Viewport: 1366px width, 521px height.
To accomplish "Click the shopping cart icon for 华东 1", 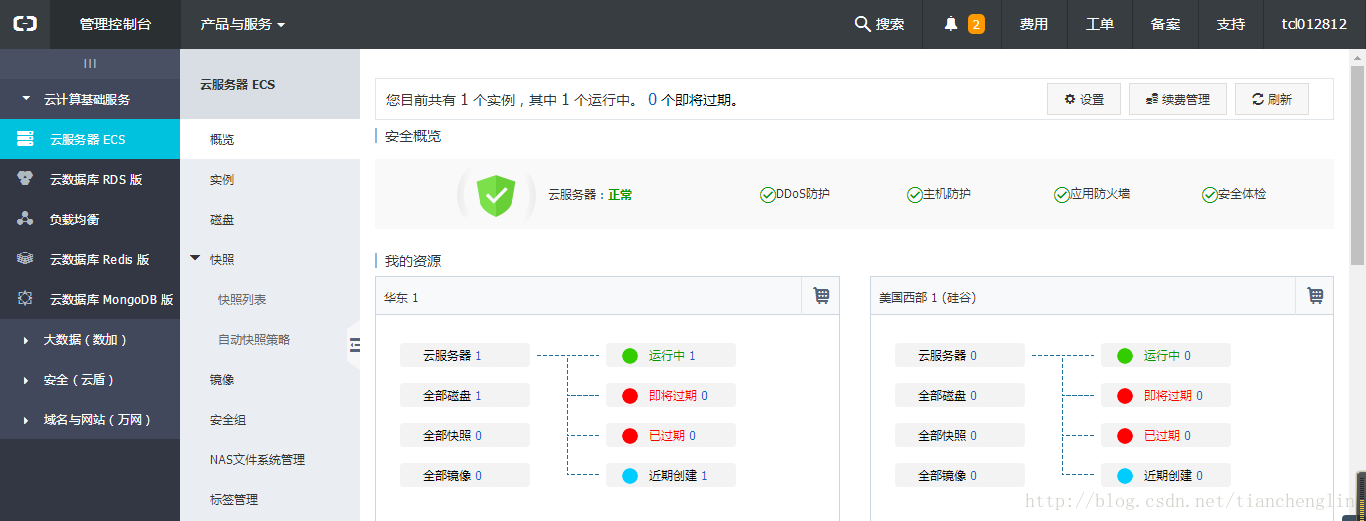I will coord(821,296).
